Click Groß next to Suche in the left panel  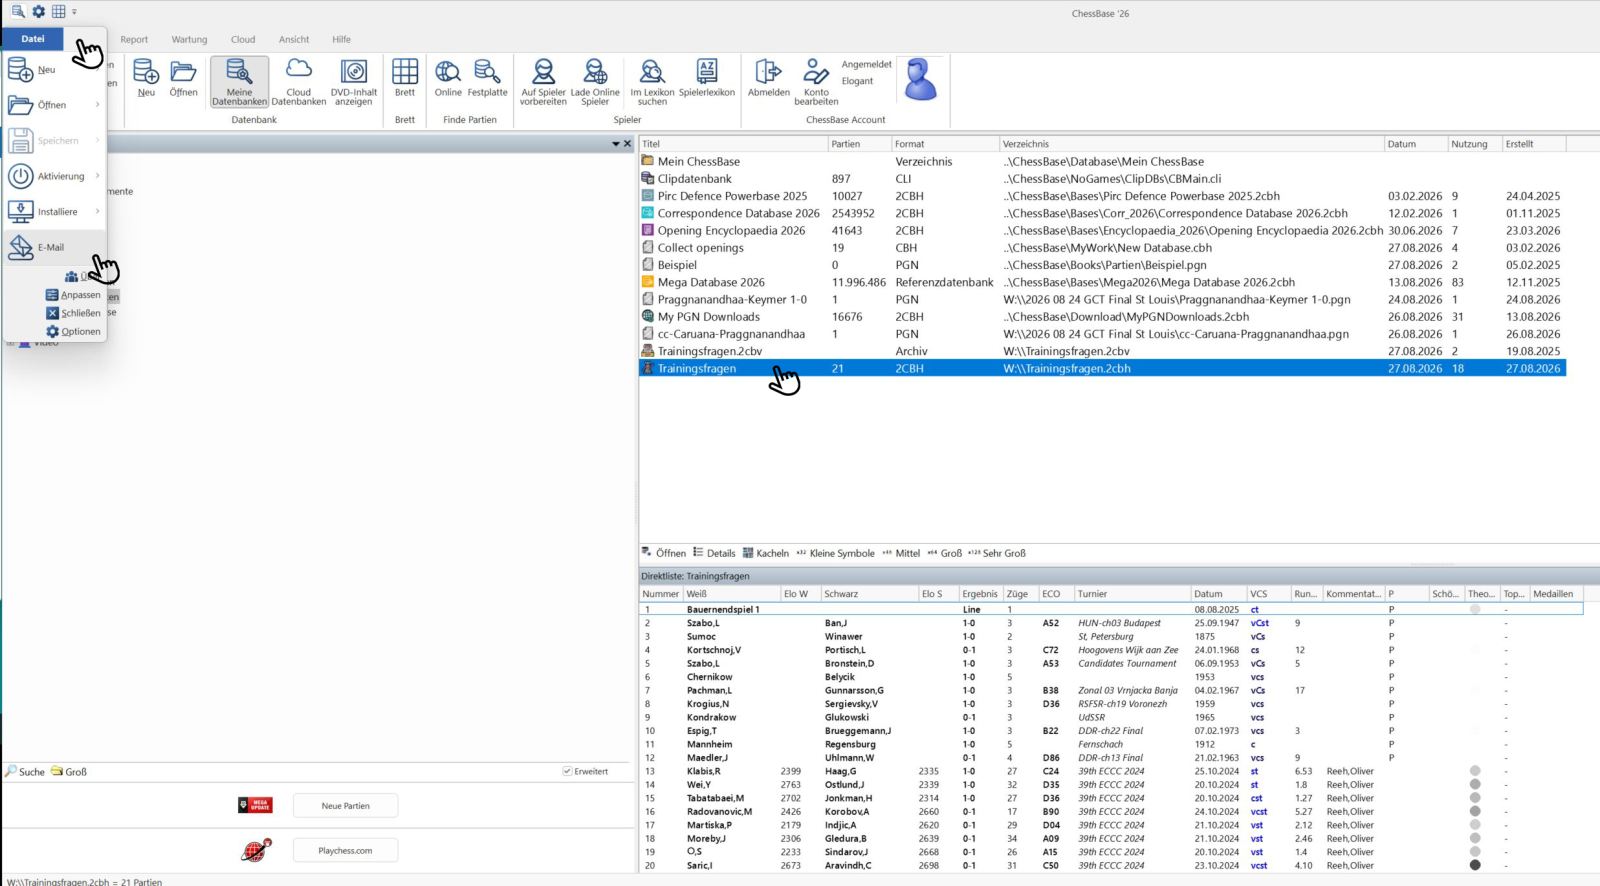click(69, 772)
